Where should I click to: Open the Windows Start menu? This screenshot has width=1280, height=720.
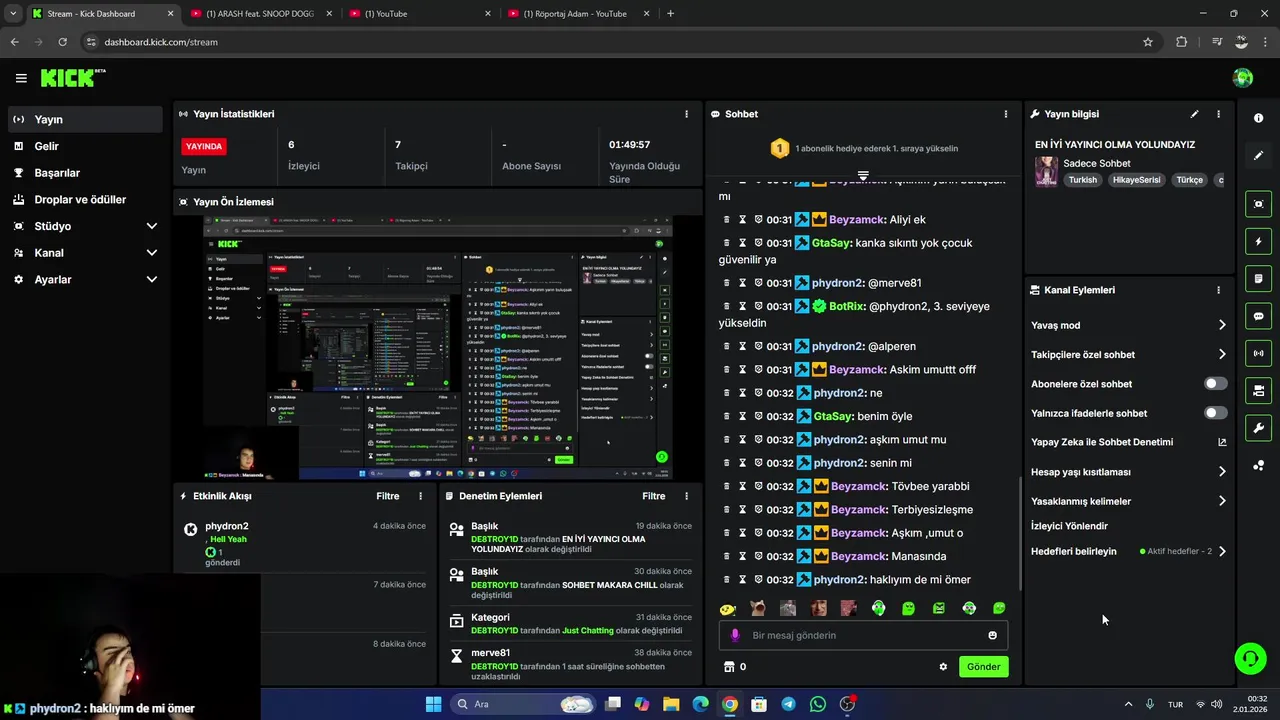(x=433, y=704)
